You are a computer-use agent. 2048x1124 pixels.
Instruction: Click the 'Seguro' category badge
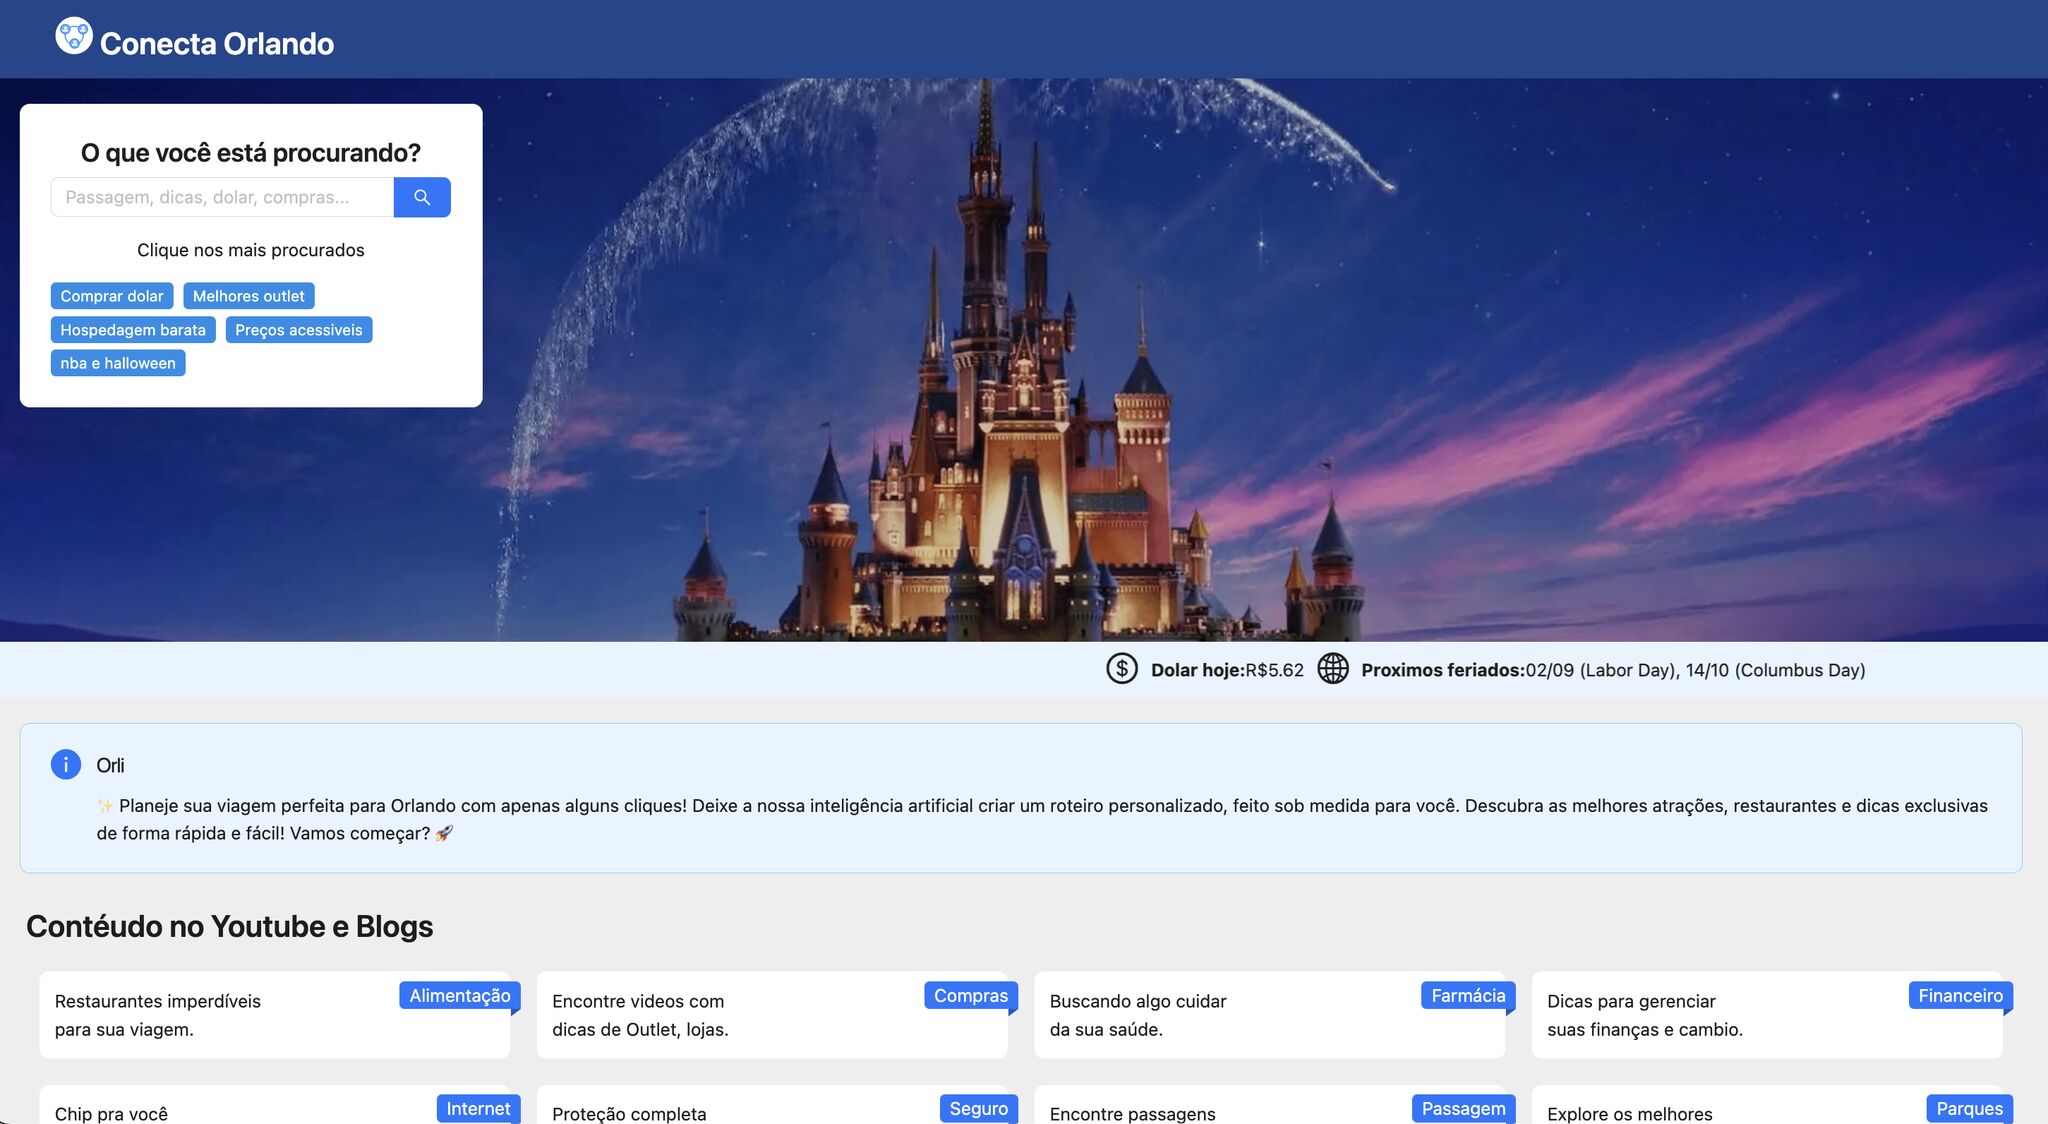tap(979, 1109)
